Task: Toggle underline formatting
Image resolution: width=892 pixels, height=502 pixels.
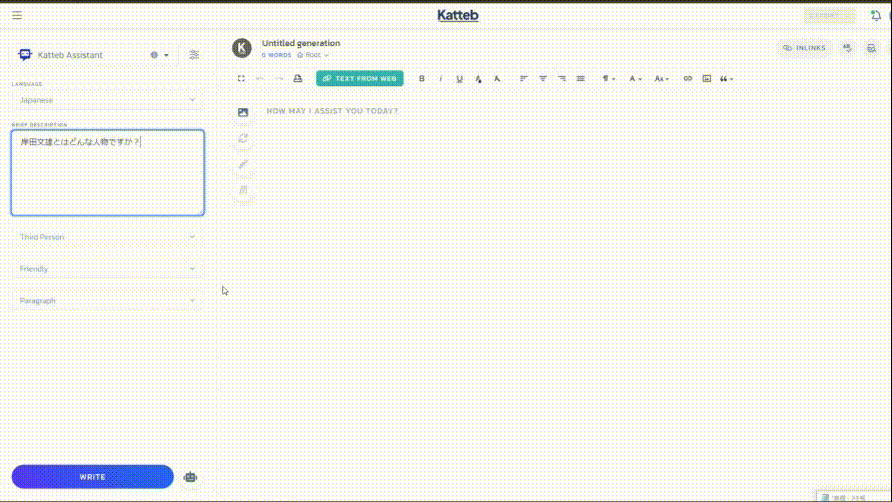Action: coord(459,79)
